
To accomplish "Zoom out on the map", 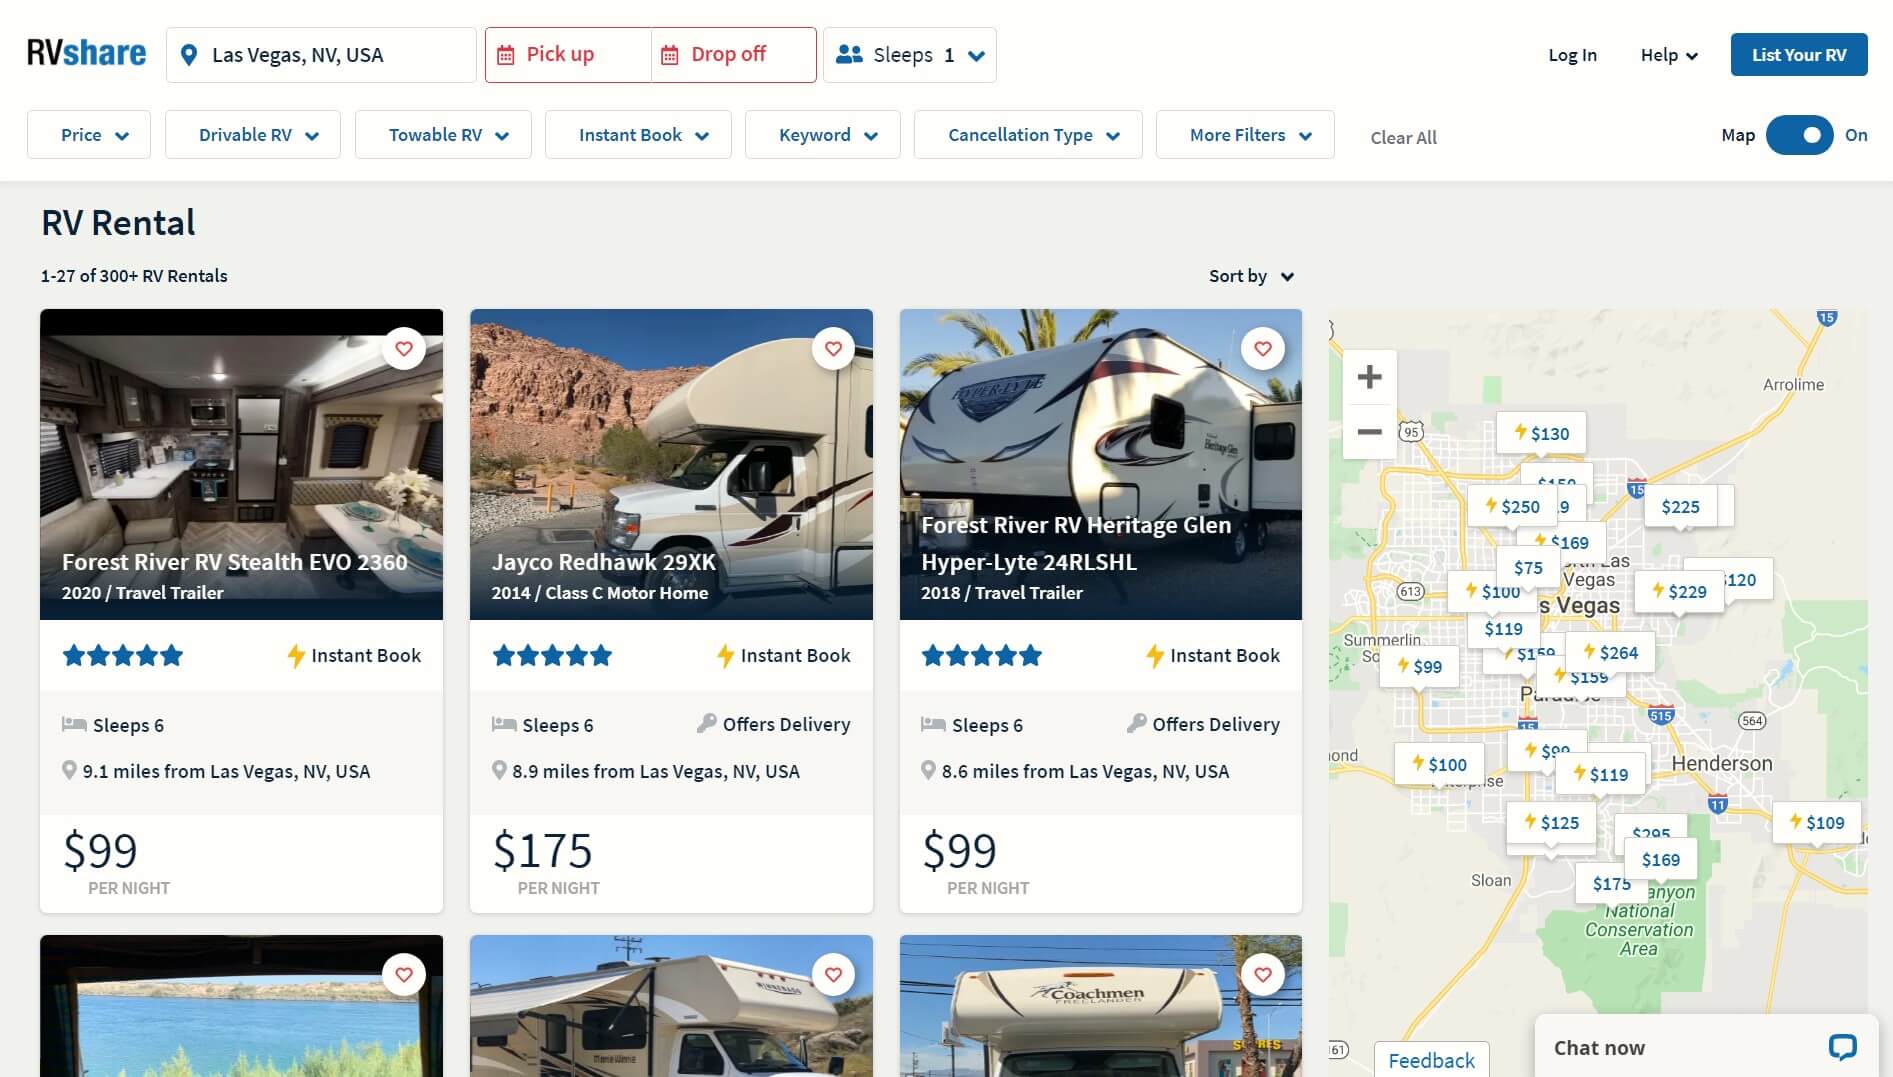I will point(1369,432).
